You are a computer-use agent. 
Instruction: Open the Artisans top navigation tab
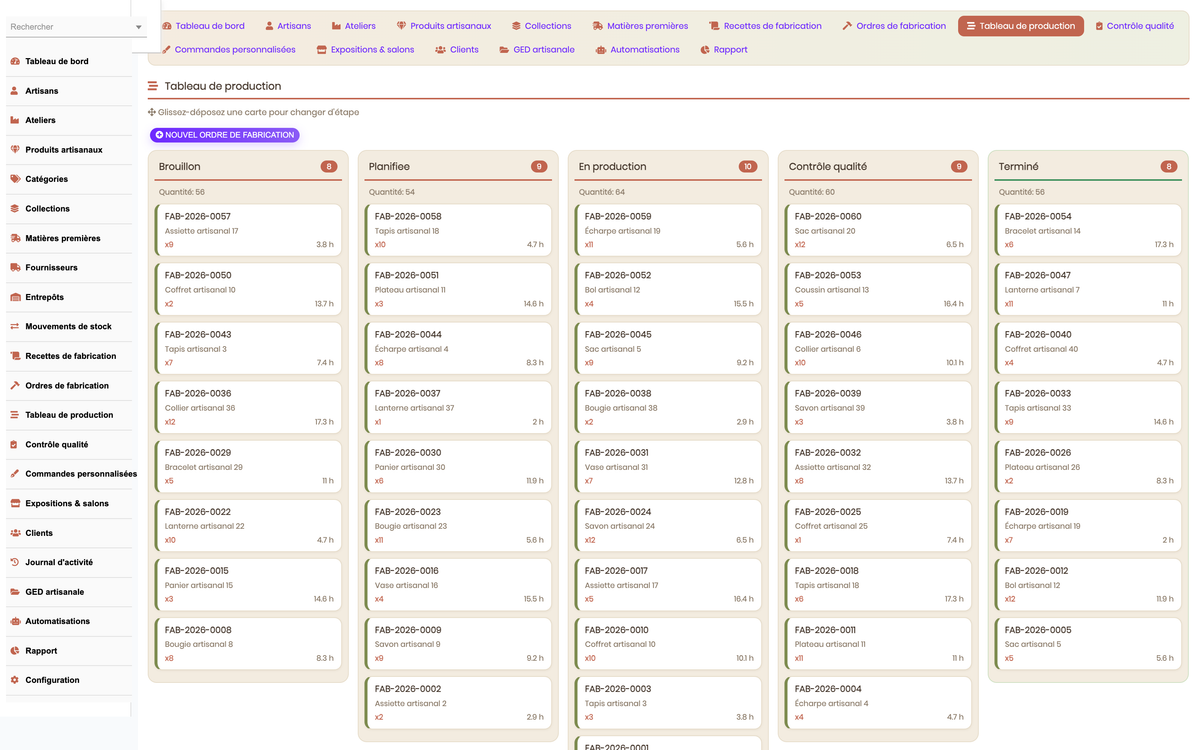(289, 26)
